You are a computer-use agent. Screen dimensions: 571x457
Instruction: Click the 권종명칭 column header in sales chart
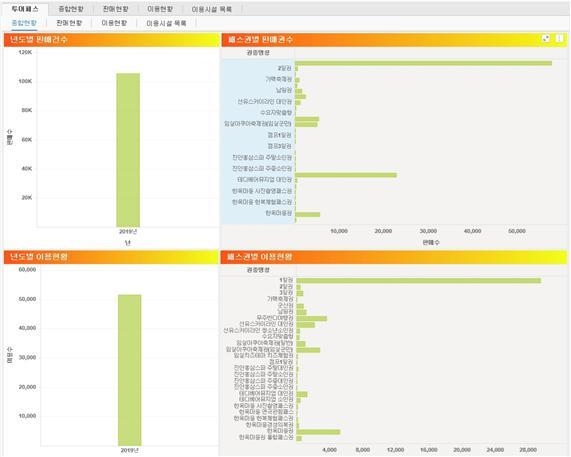[258, 53]
